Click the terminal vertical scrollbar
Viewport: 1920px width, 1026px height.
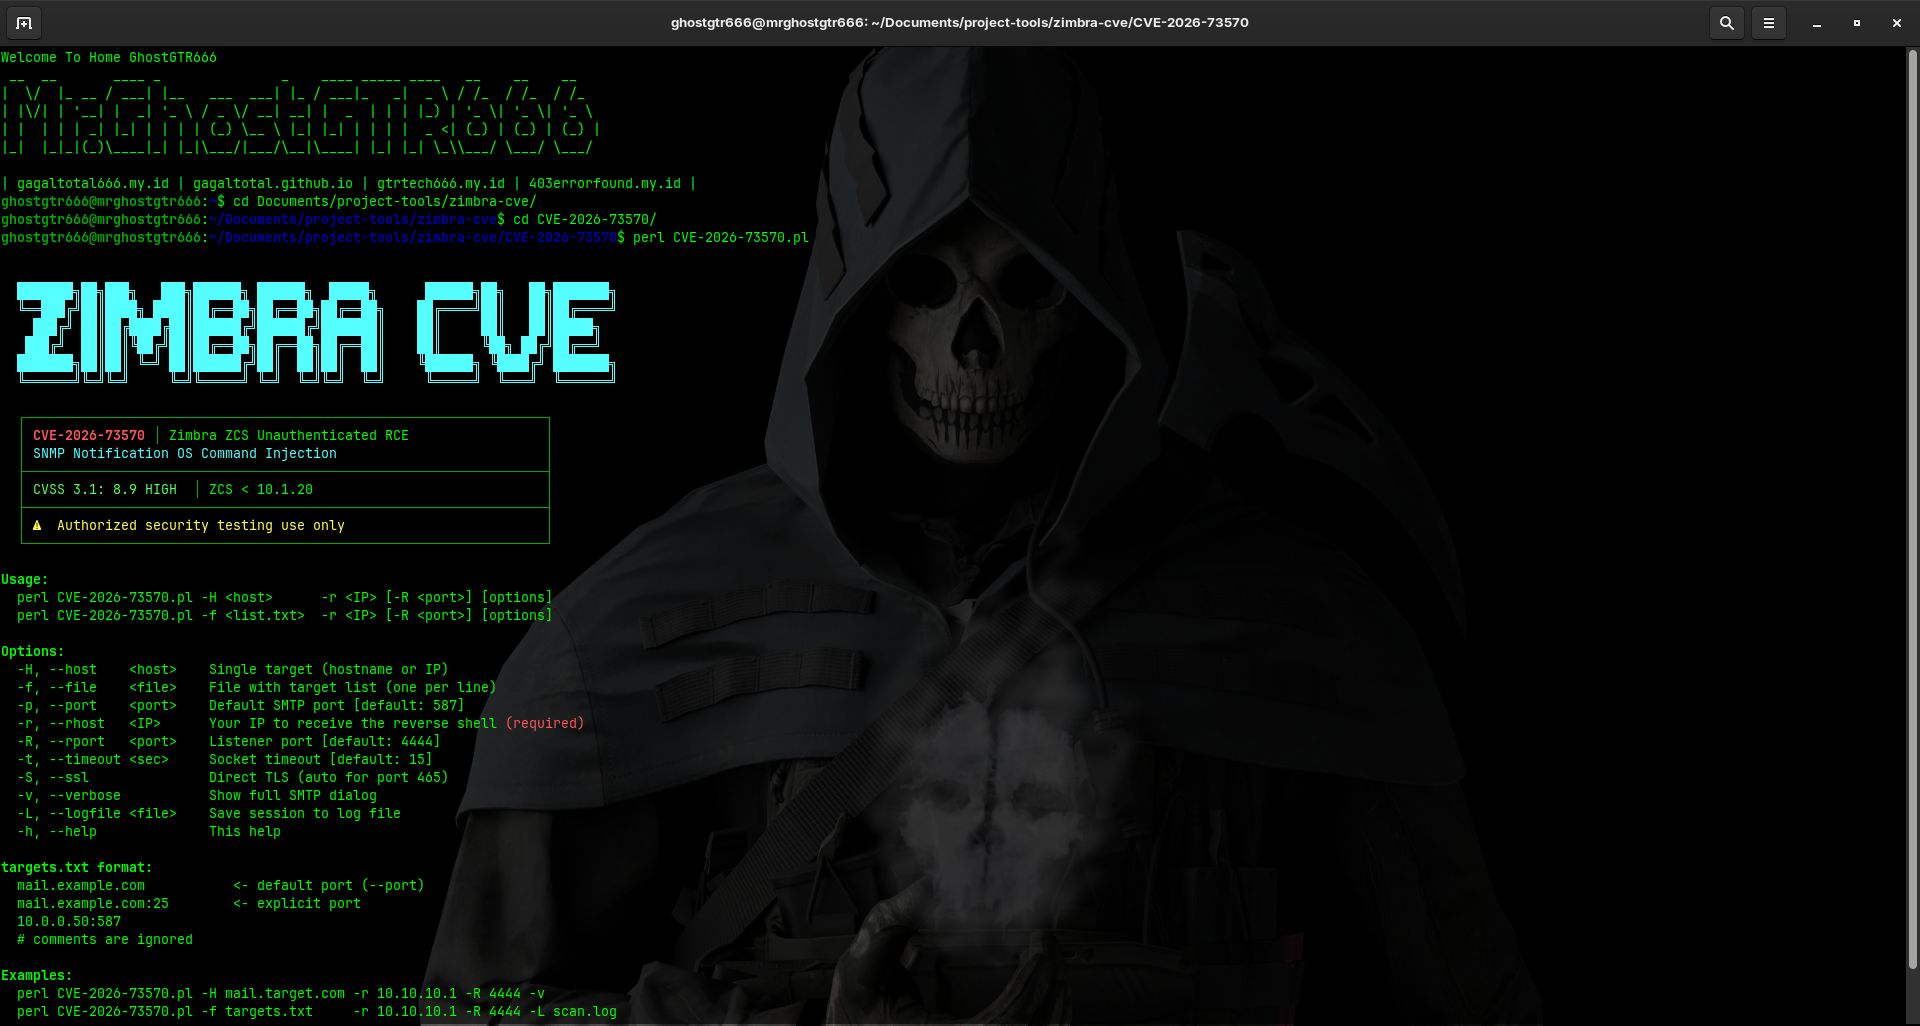(1913, 510)
